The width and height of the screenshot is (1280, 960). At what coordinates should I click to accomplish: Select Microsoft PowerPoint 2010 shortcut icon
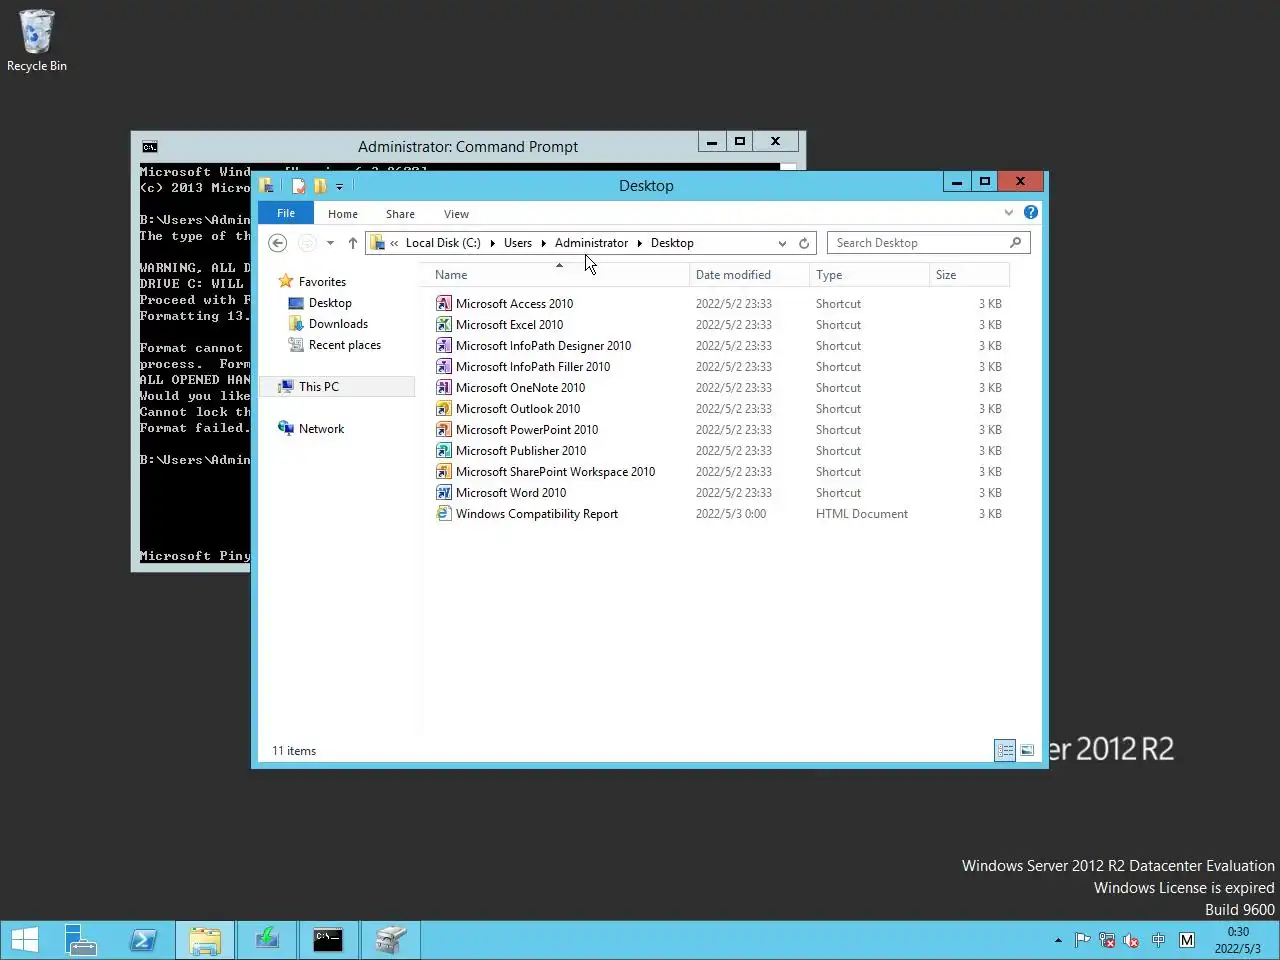pyautogui.click(x=444, y=429)
